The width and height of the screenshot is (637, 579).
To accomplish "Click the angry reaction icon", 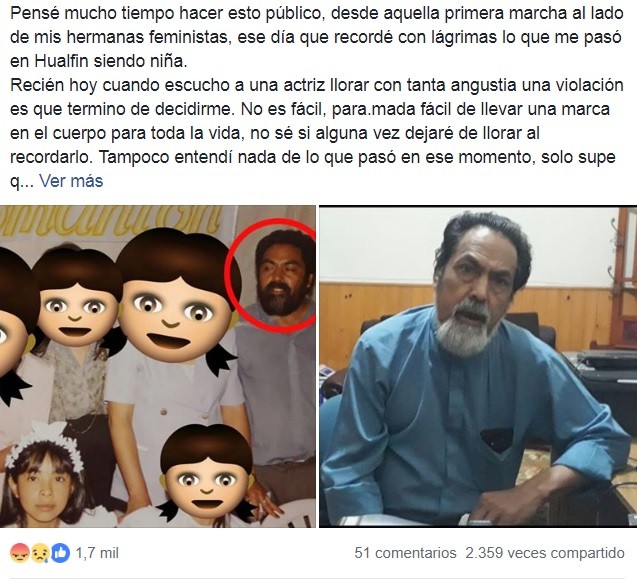I will [19, 553].
